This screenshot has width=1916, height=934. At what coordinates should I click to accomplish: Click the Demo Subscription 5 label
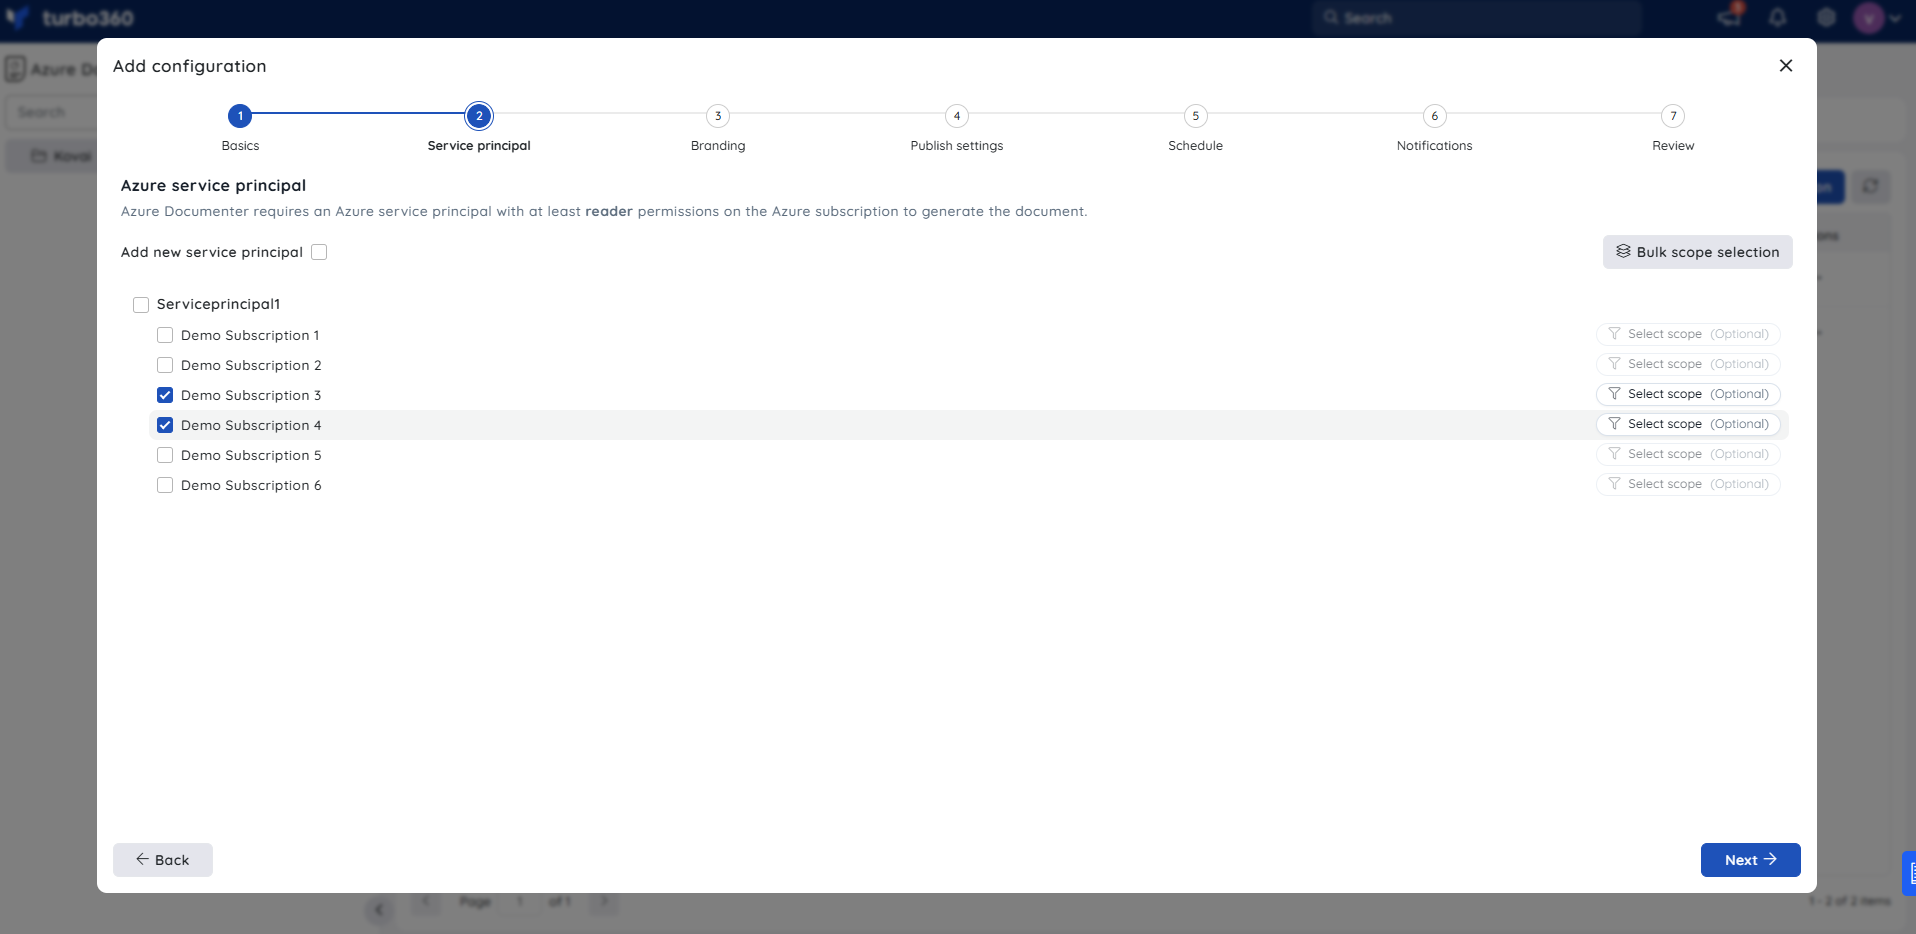[x=251, y=455]
